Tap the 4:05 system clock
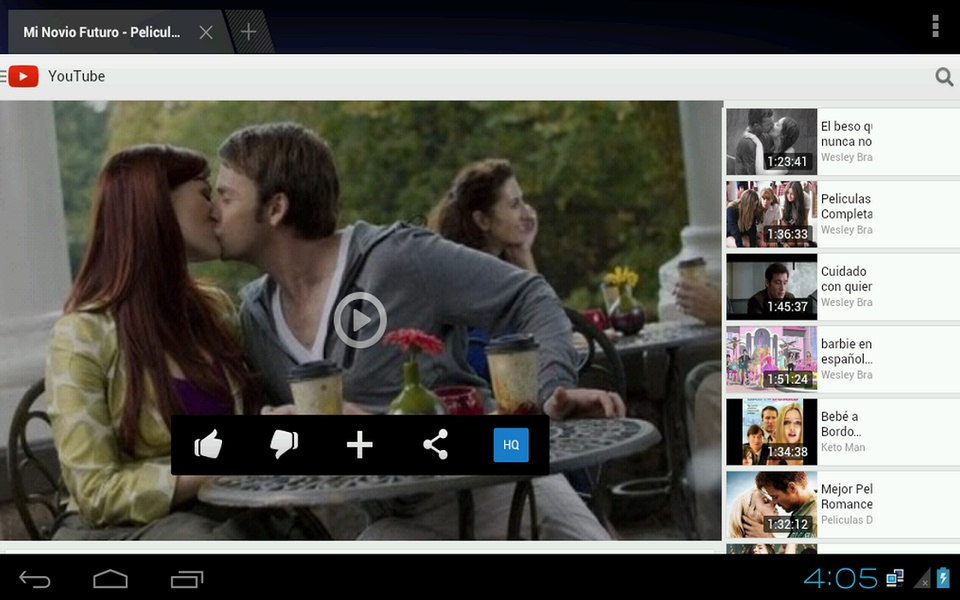Screen dimensions: 960x600 (x=840, y=578)
